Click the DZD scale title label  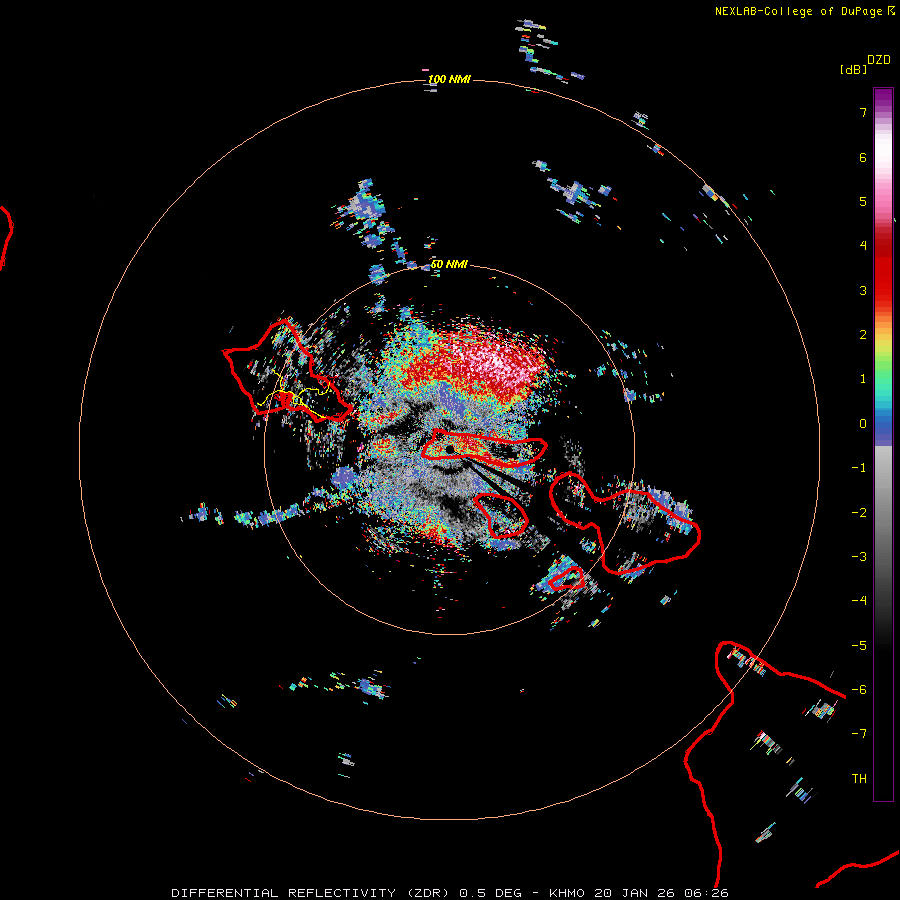(x=879, y=60)
